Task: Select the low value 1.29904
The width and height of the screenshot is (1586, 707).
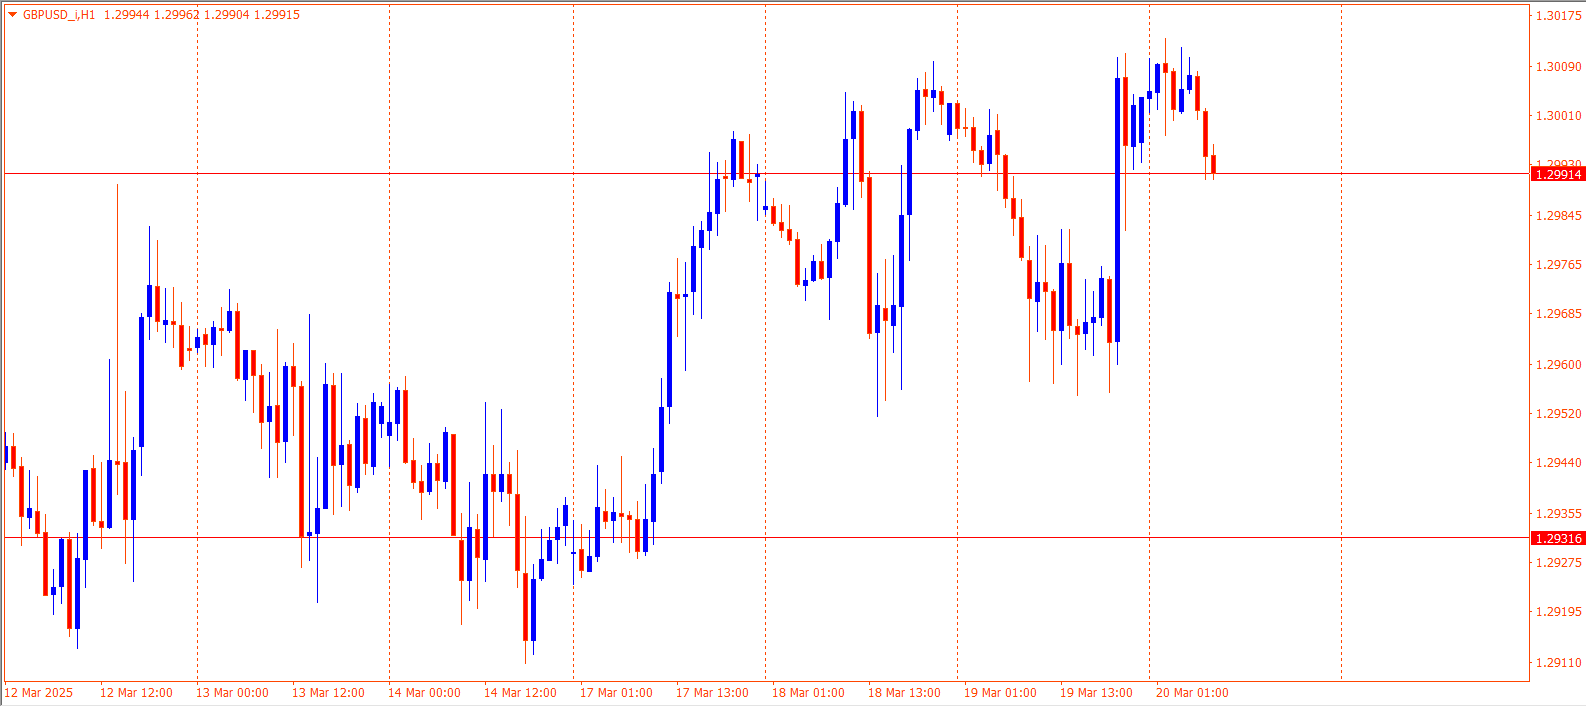Action: (x=226, y=15)
